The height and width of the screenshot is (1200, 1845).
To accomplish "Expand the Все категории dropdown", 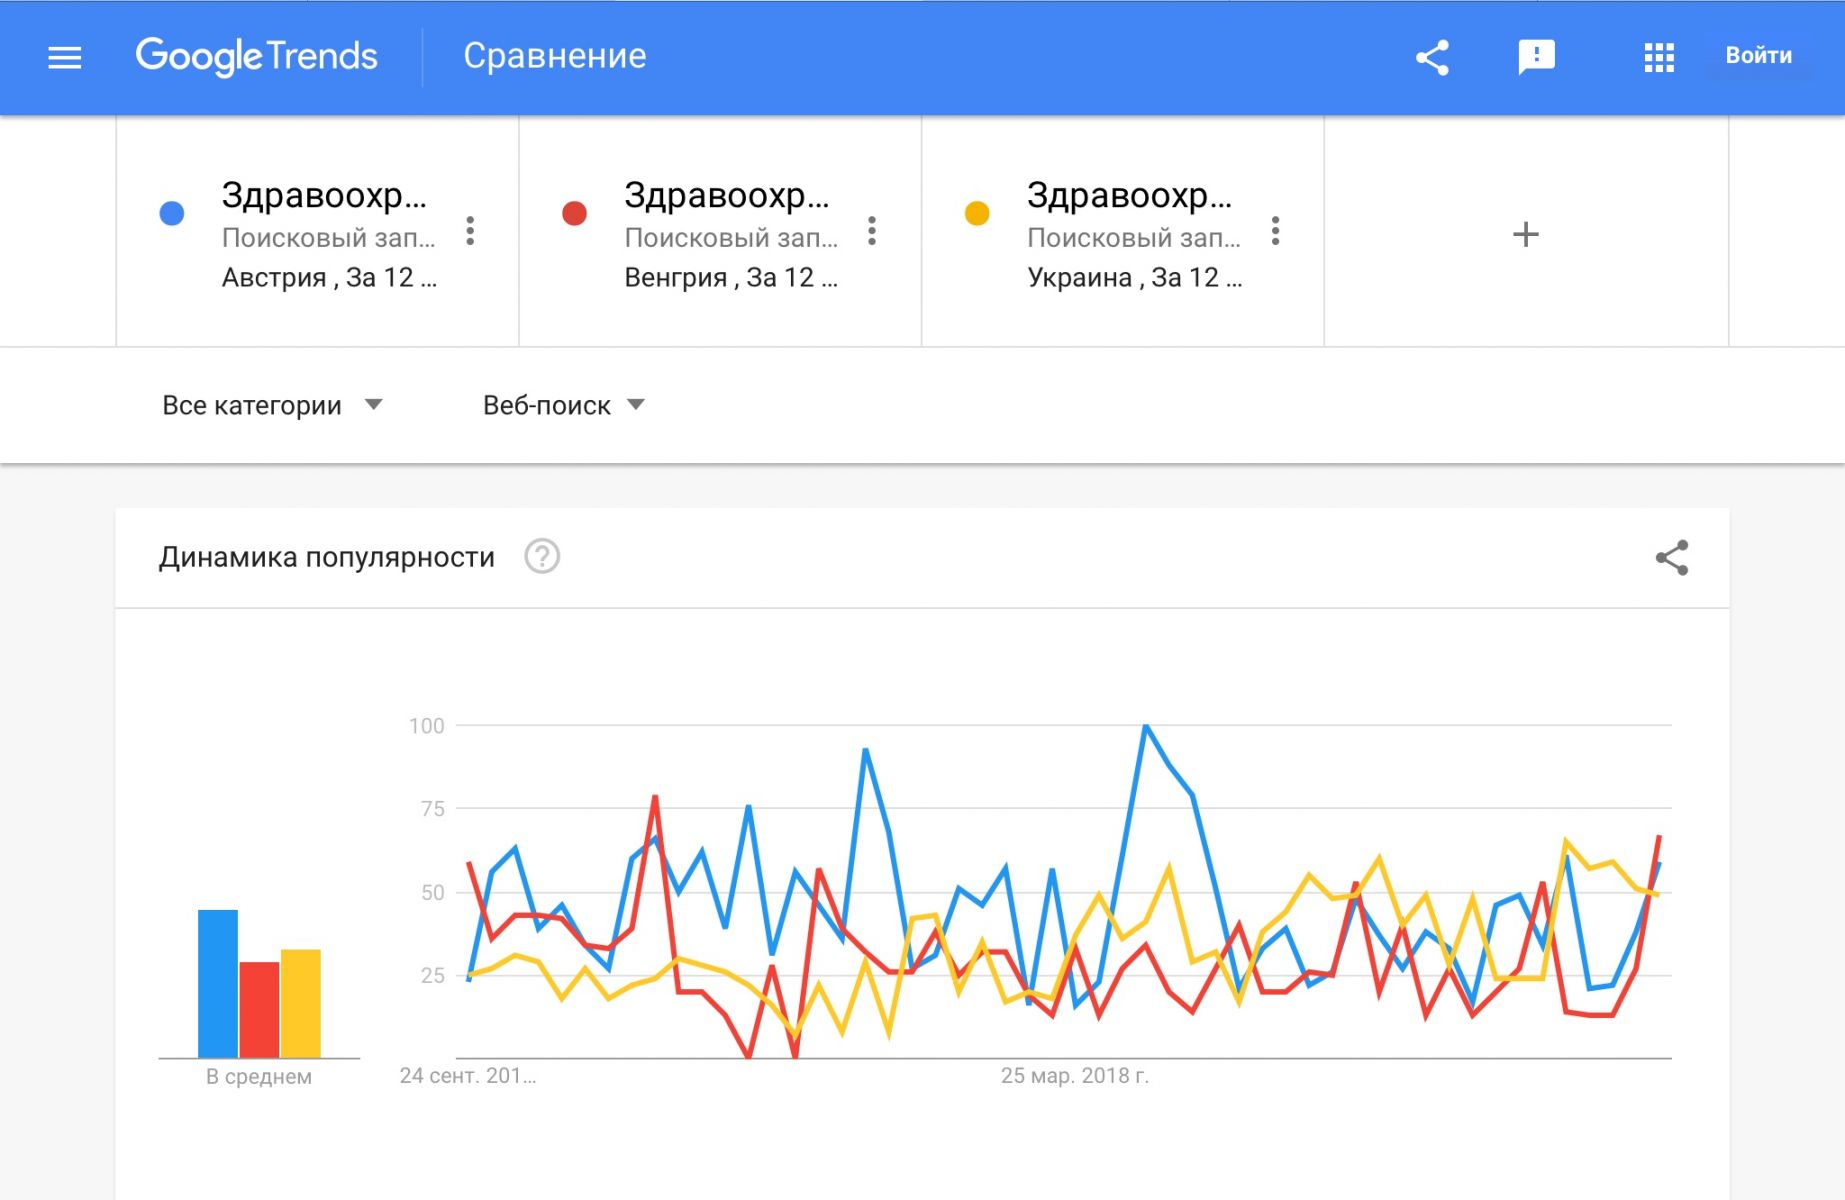I will click(x=272, y=405).
